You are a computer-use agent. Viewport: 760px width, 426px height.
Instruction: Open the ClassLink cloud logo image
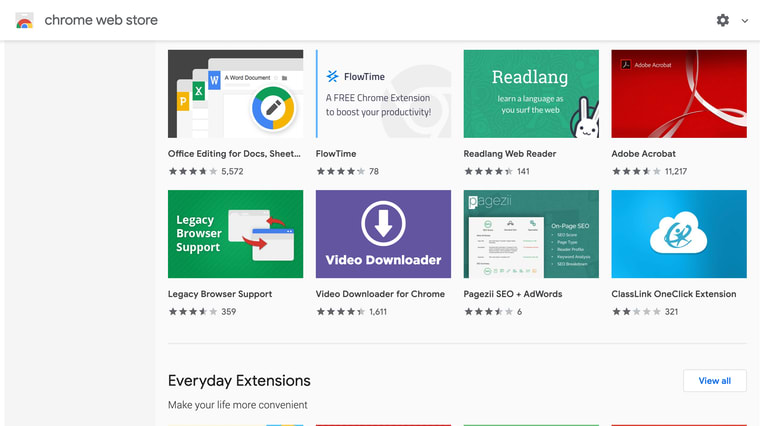coord(679,234)
